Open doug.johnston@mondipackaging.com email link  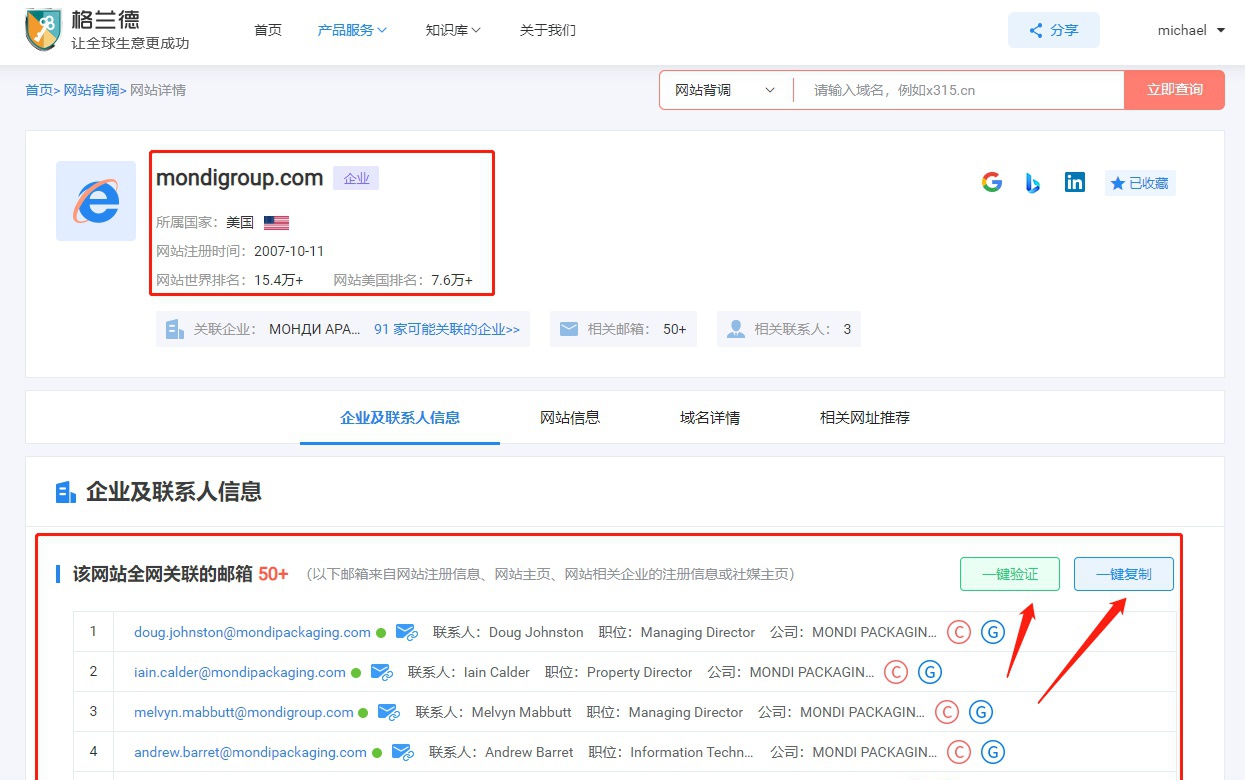252,632
